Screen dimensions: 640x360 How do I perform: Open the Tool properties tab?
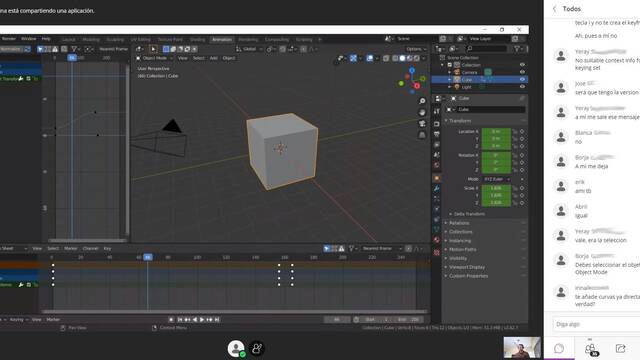coord(437,111)
